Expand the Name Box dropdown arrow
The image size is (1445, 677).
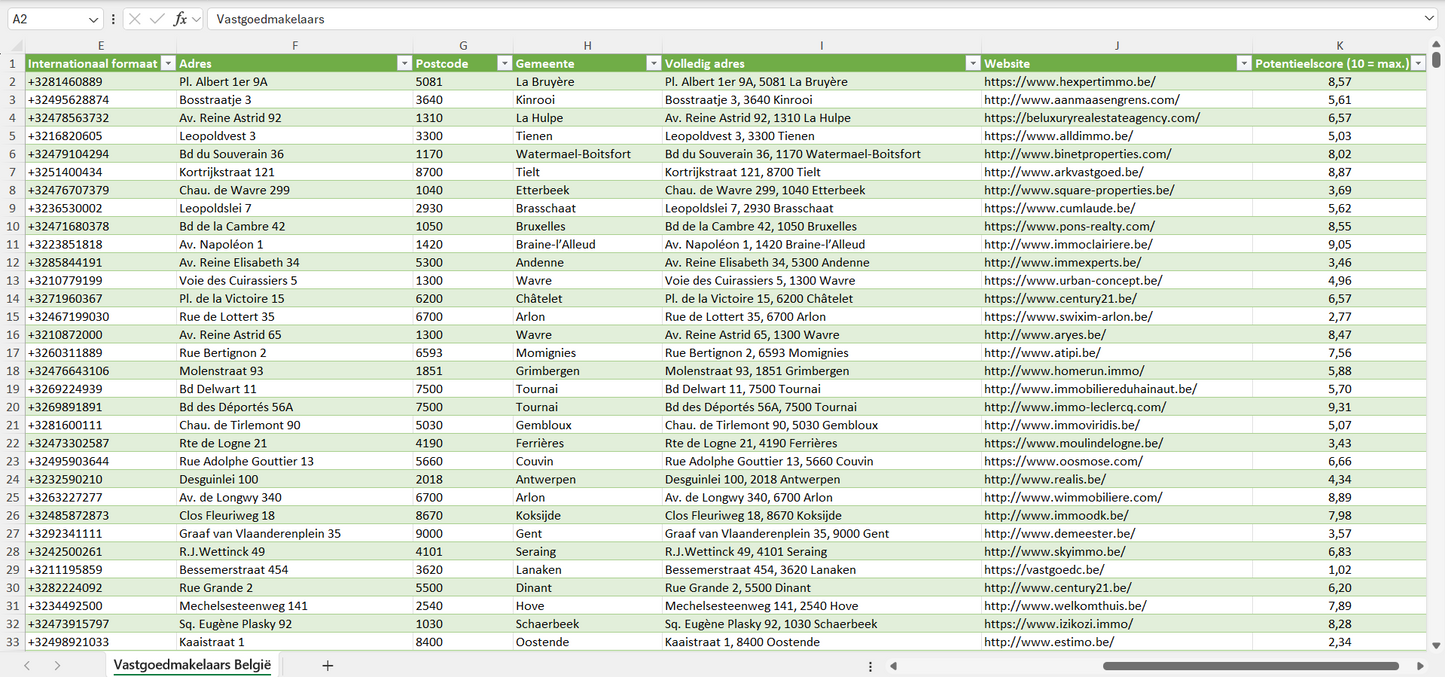coord(94,19)
